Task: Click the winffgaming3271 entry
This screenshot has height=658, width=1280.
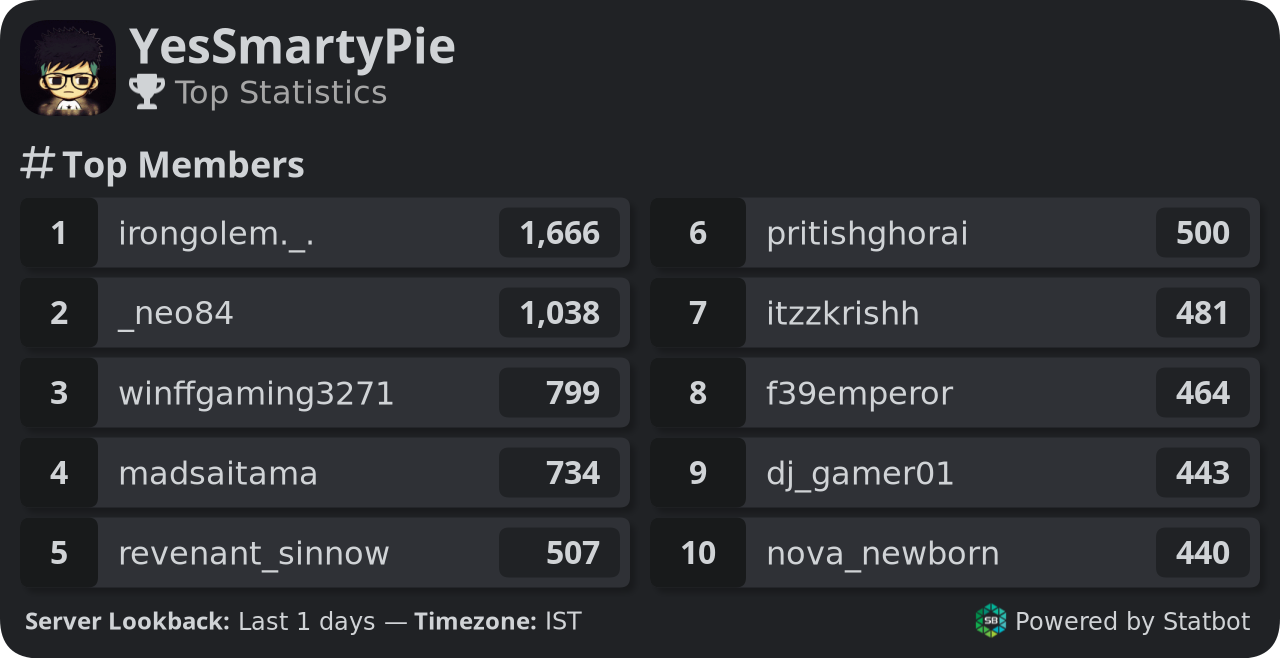Action: pos(325,393)
